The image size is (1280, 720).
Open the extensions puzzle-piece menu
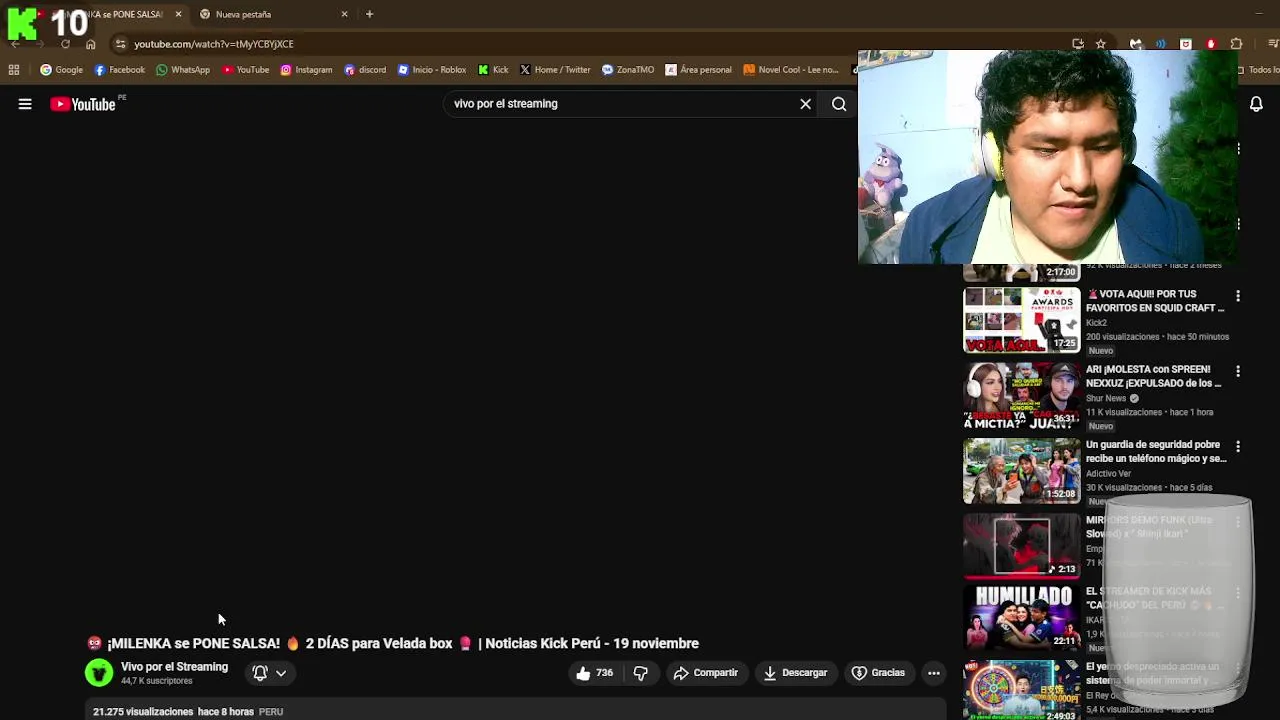pyautogui.click(x=1236, y=44)
